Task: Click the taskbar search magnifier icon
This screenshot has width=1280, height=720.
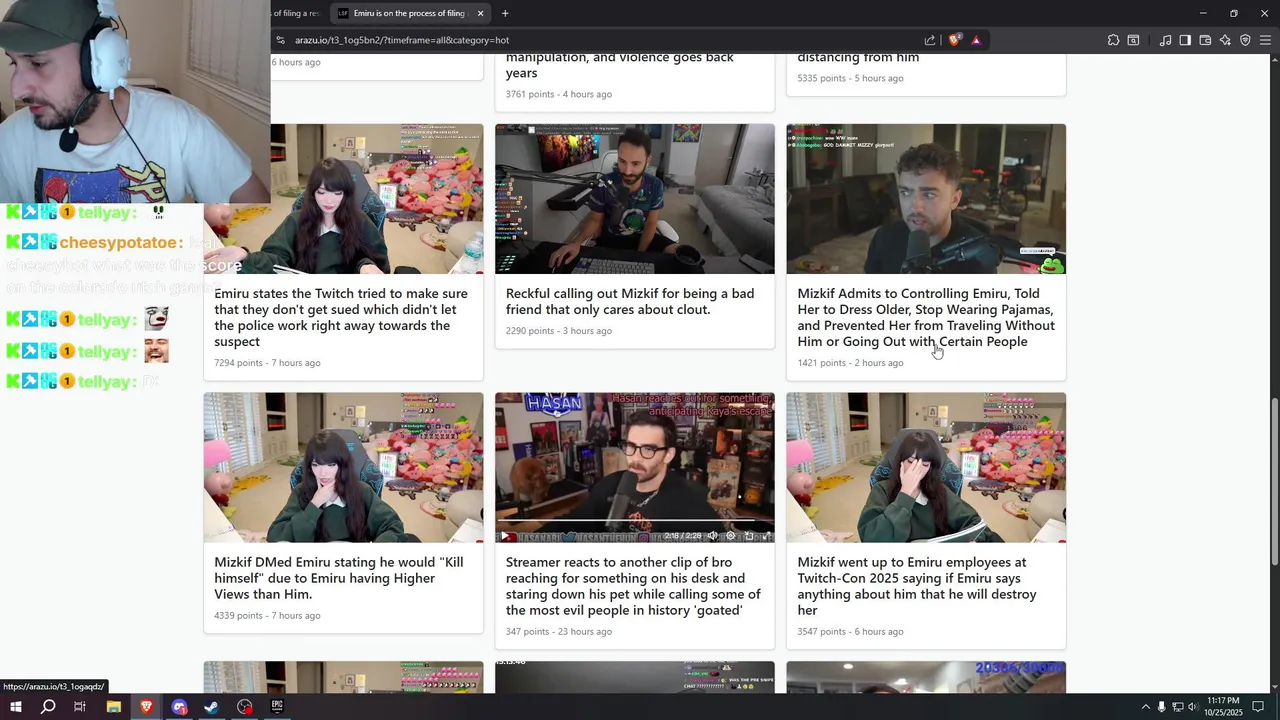Action: 48,707
